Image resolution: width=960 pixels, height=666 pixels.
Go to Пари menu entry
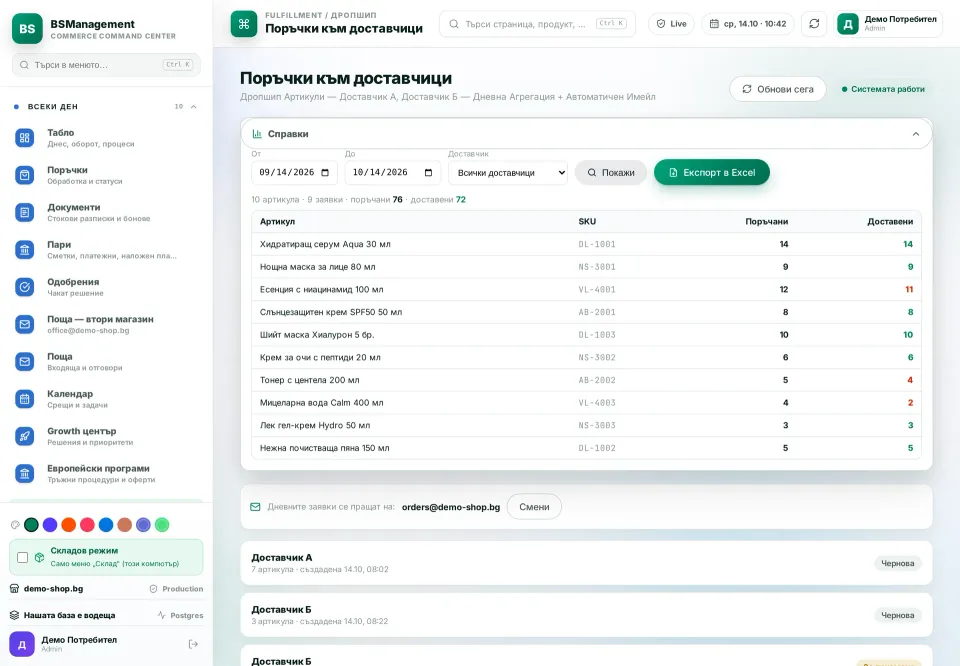click(107, 250)
